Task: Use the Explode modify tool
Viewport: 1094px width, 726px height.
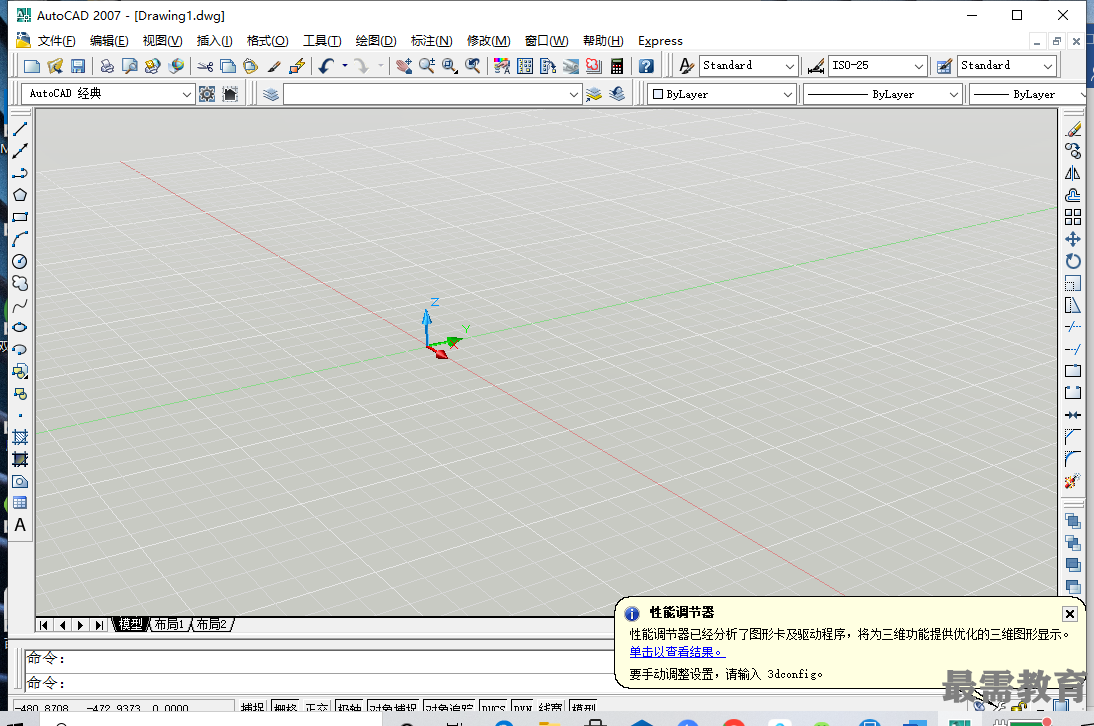Action: coord(1073,481)
